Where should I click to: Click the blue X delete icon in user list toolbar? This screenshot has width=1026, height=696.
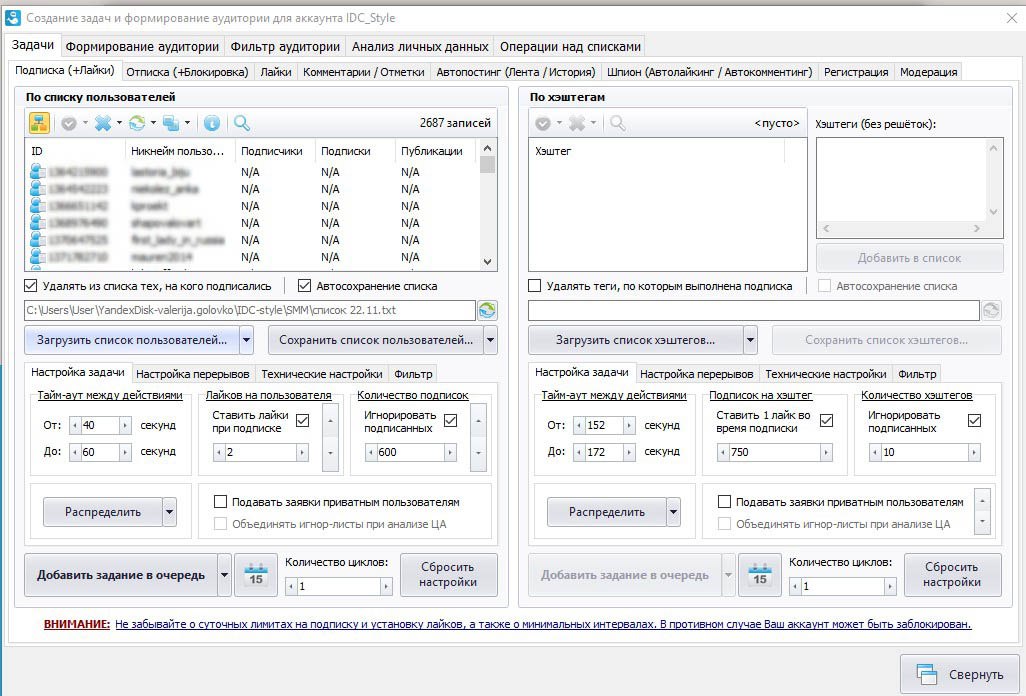(103, 122)
